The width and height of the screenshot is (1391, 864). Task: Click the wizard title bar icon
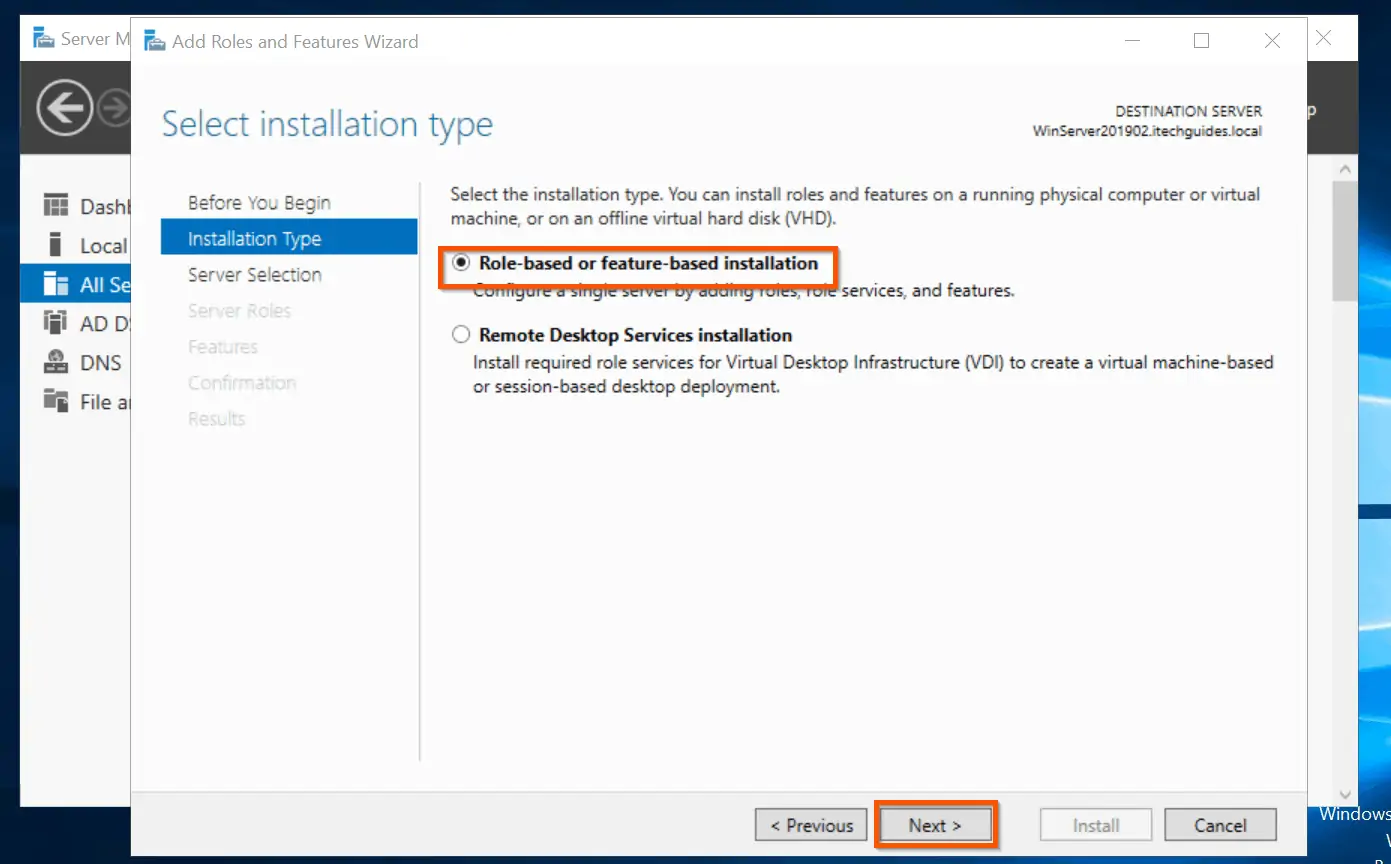pos(155,41)
